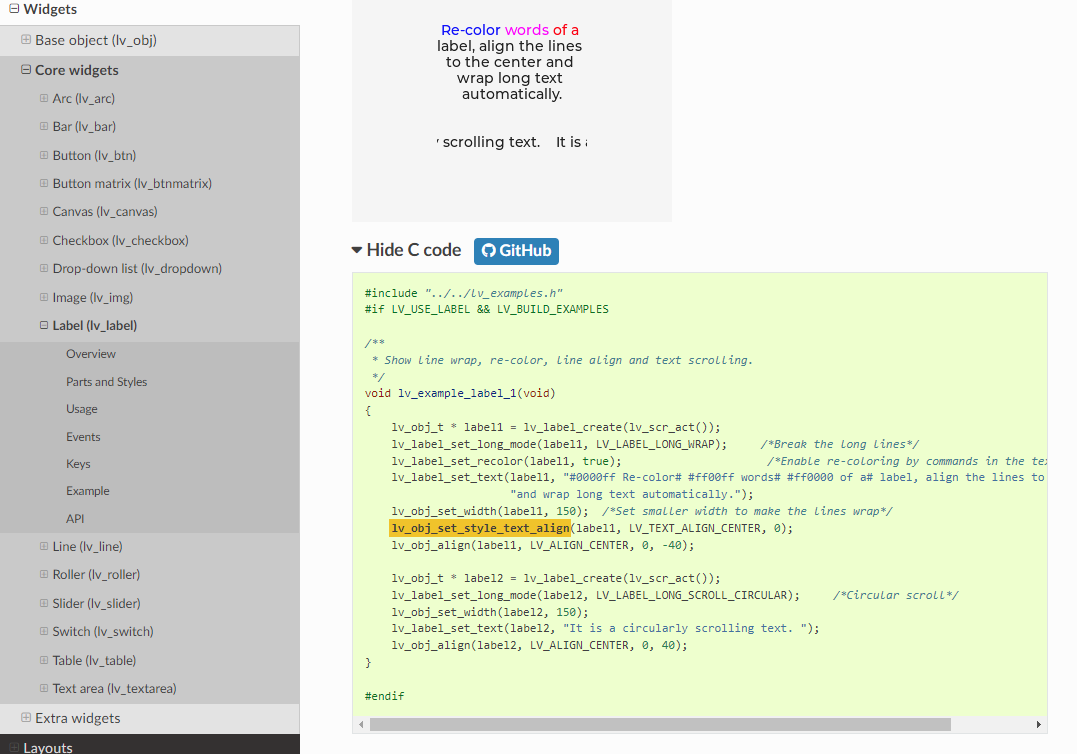Expand the Arc (lv_arc) plus icon

44,98
